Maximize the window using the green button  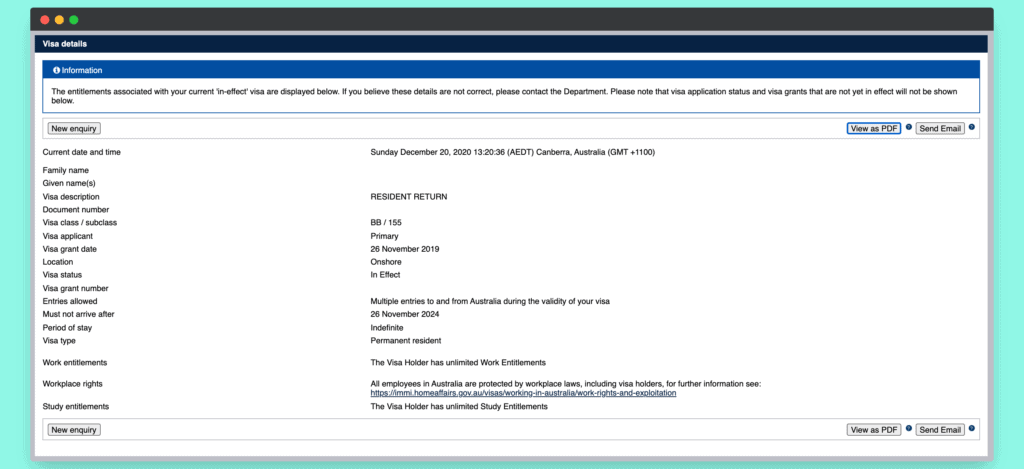click(74, 20)
